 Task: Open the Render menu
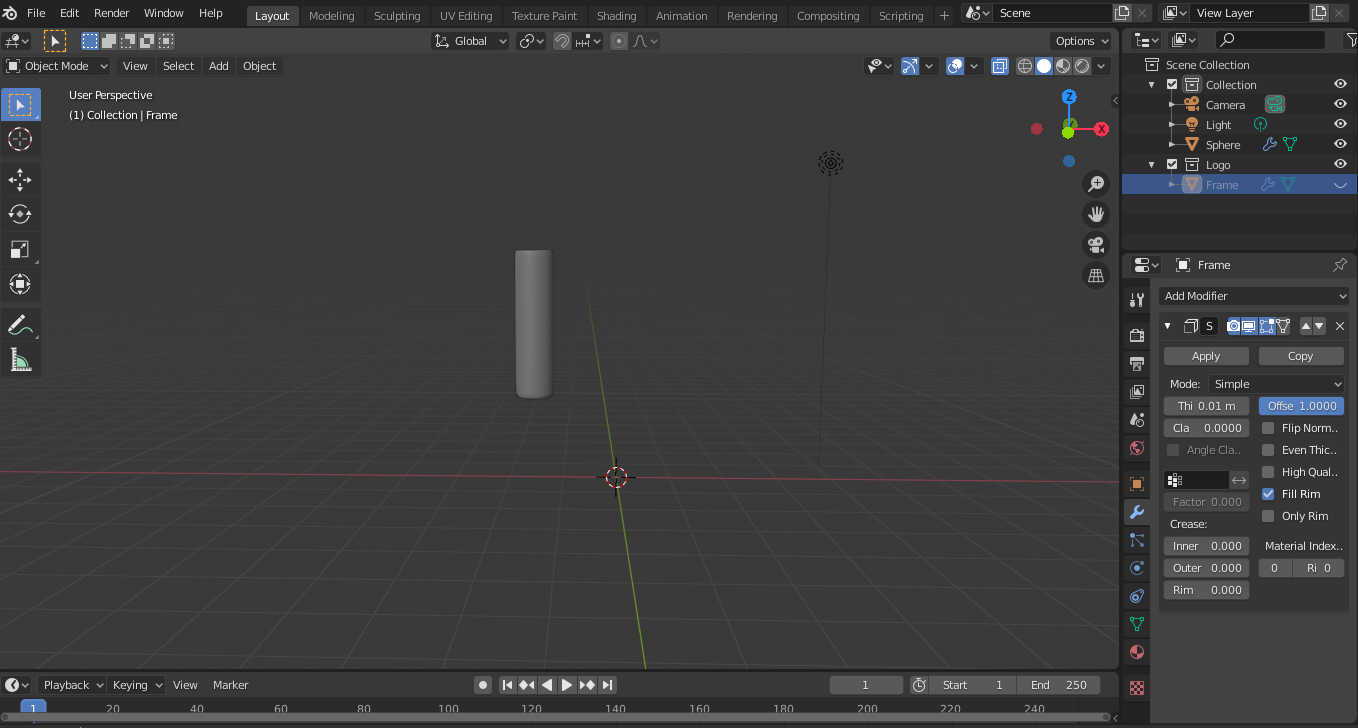tap(111, 13)
